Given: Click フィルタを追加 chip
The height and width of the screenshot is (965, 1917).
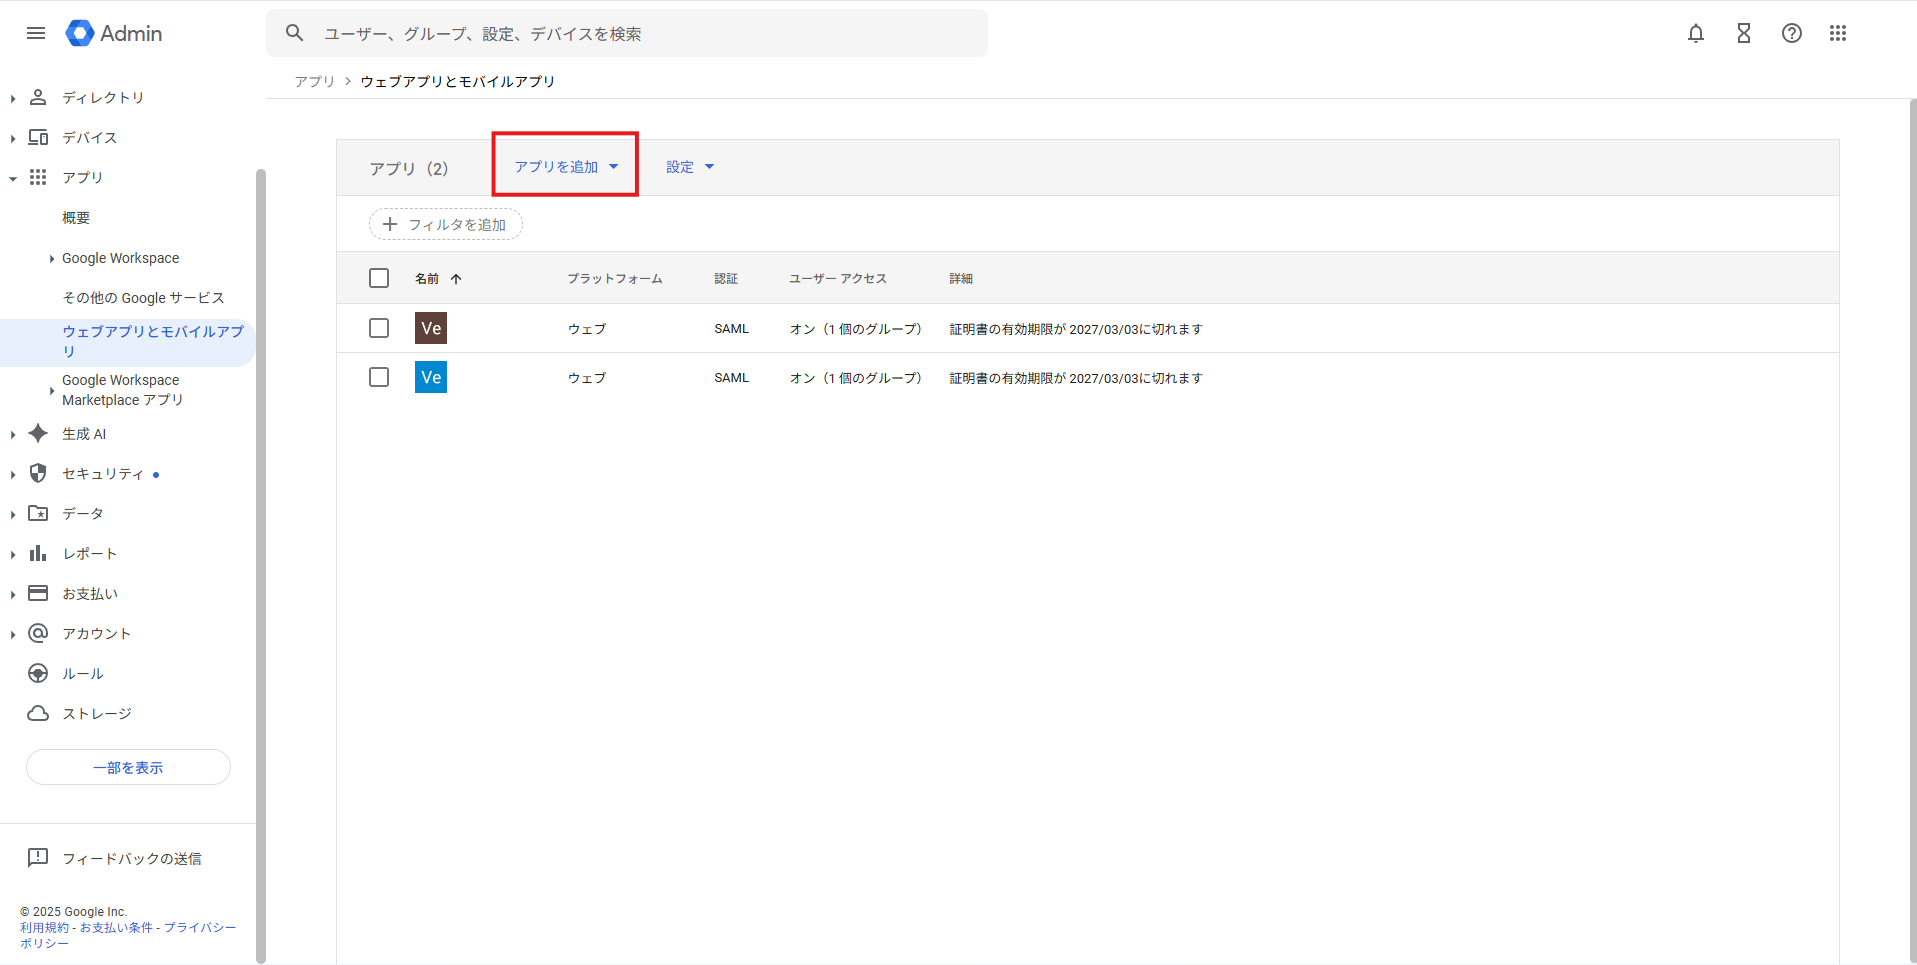Looking at the screenshot, I should point(446,224).
